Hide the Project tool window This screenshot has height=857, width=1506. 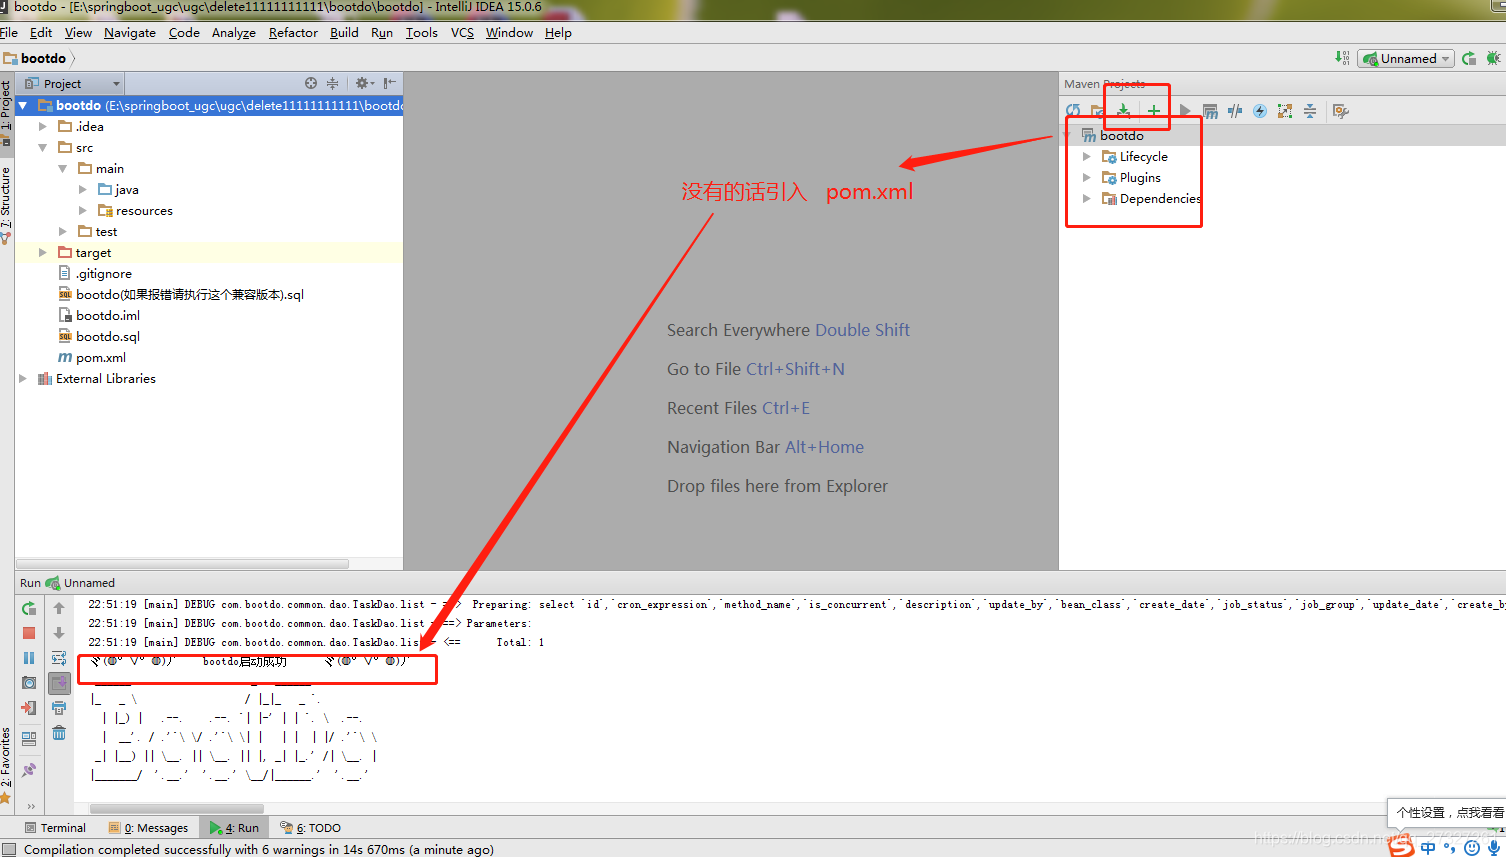tap(390, 83)
